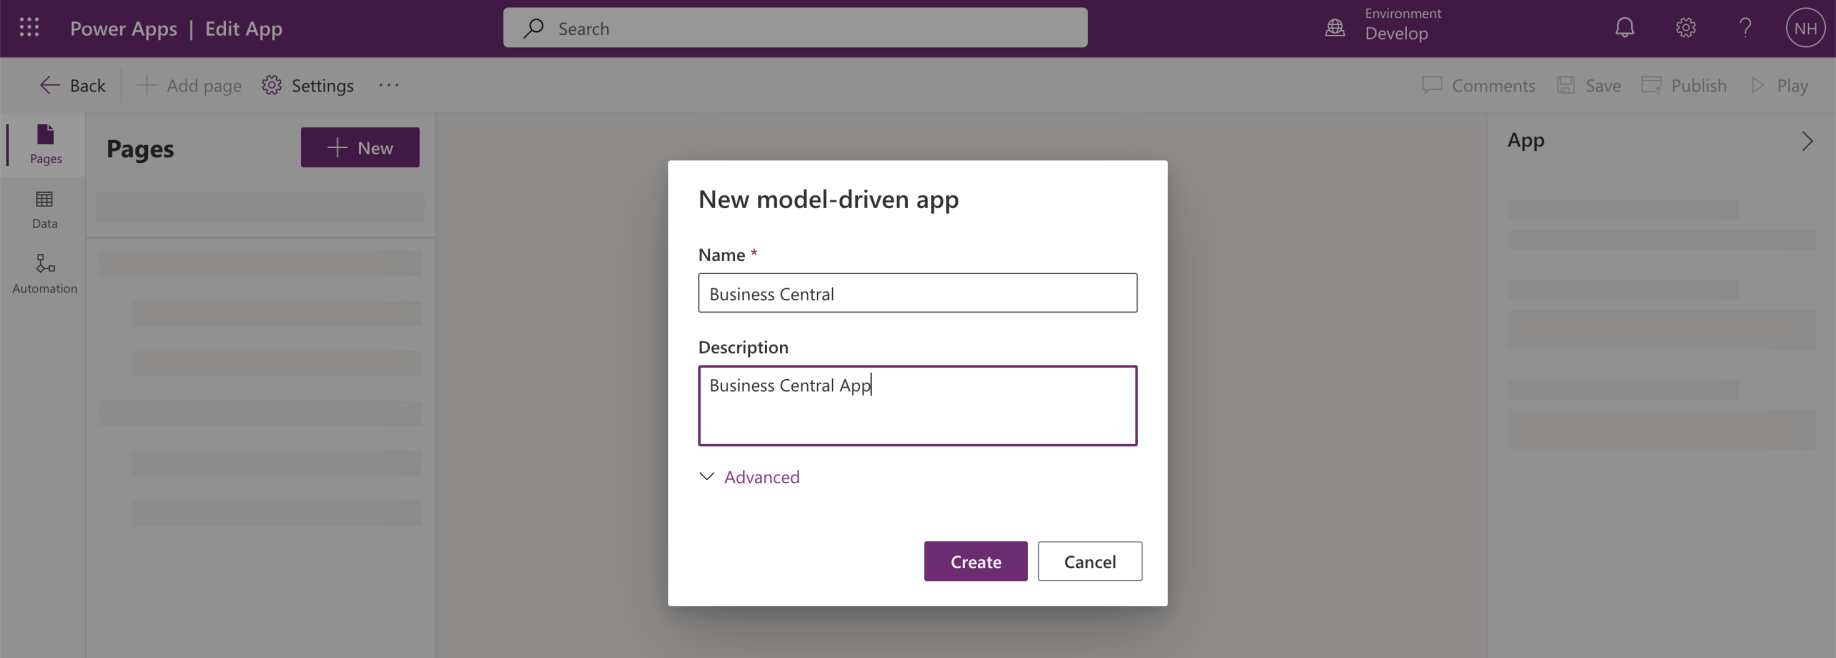This screenshot has width=1836, height=658.
Task: Select the environment globe icon
Action: coord(1335,28)
